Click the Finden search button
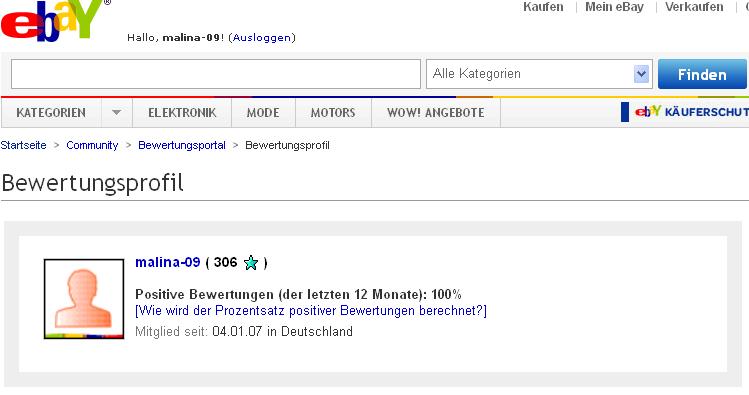The height and width of the screenshot is (395, 749). (x=702, y=74)
